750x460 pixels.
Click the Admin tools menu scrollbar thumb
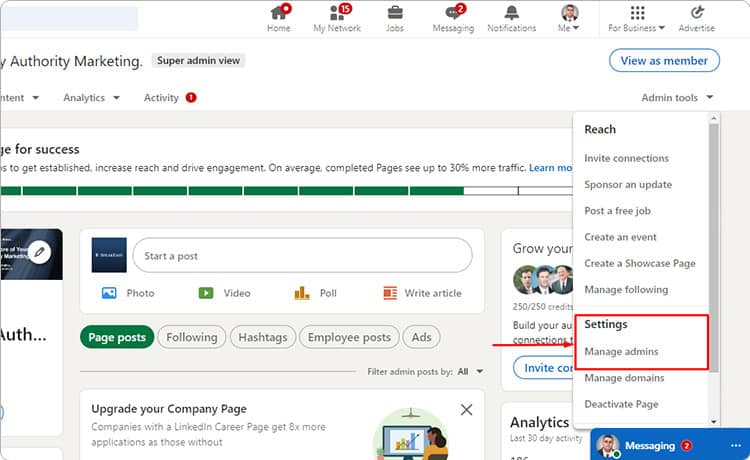point(714,247)
